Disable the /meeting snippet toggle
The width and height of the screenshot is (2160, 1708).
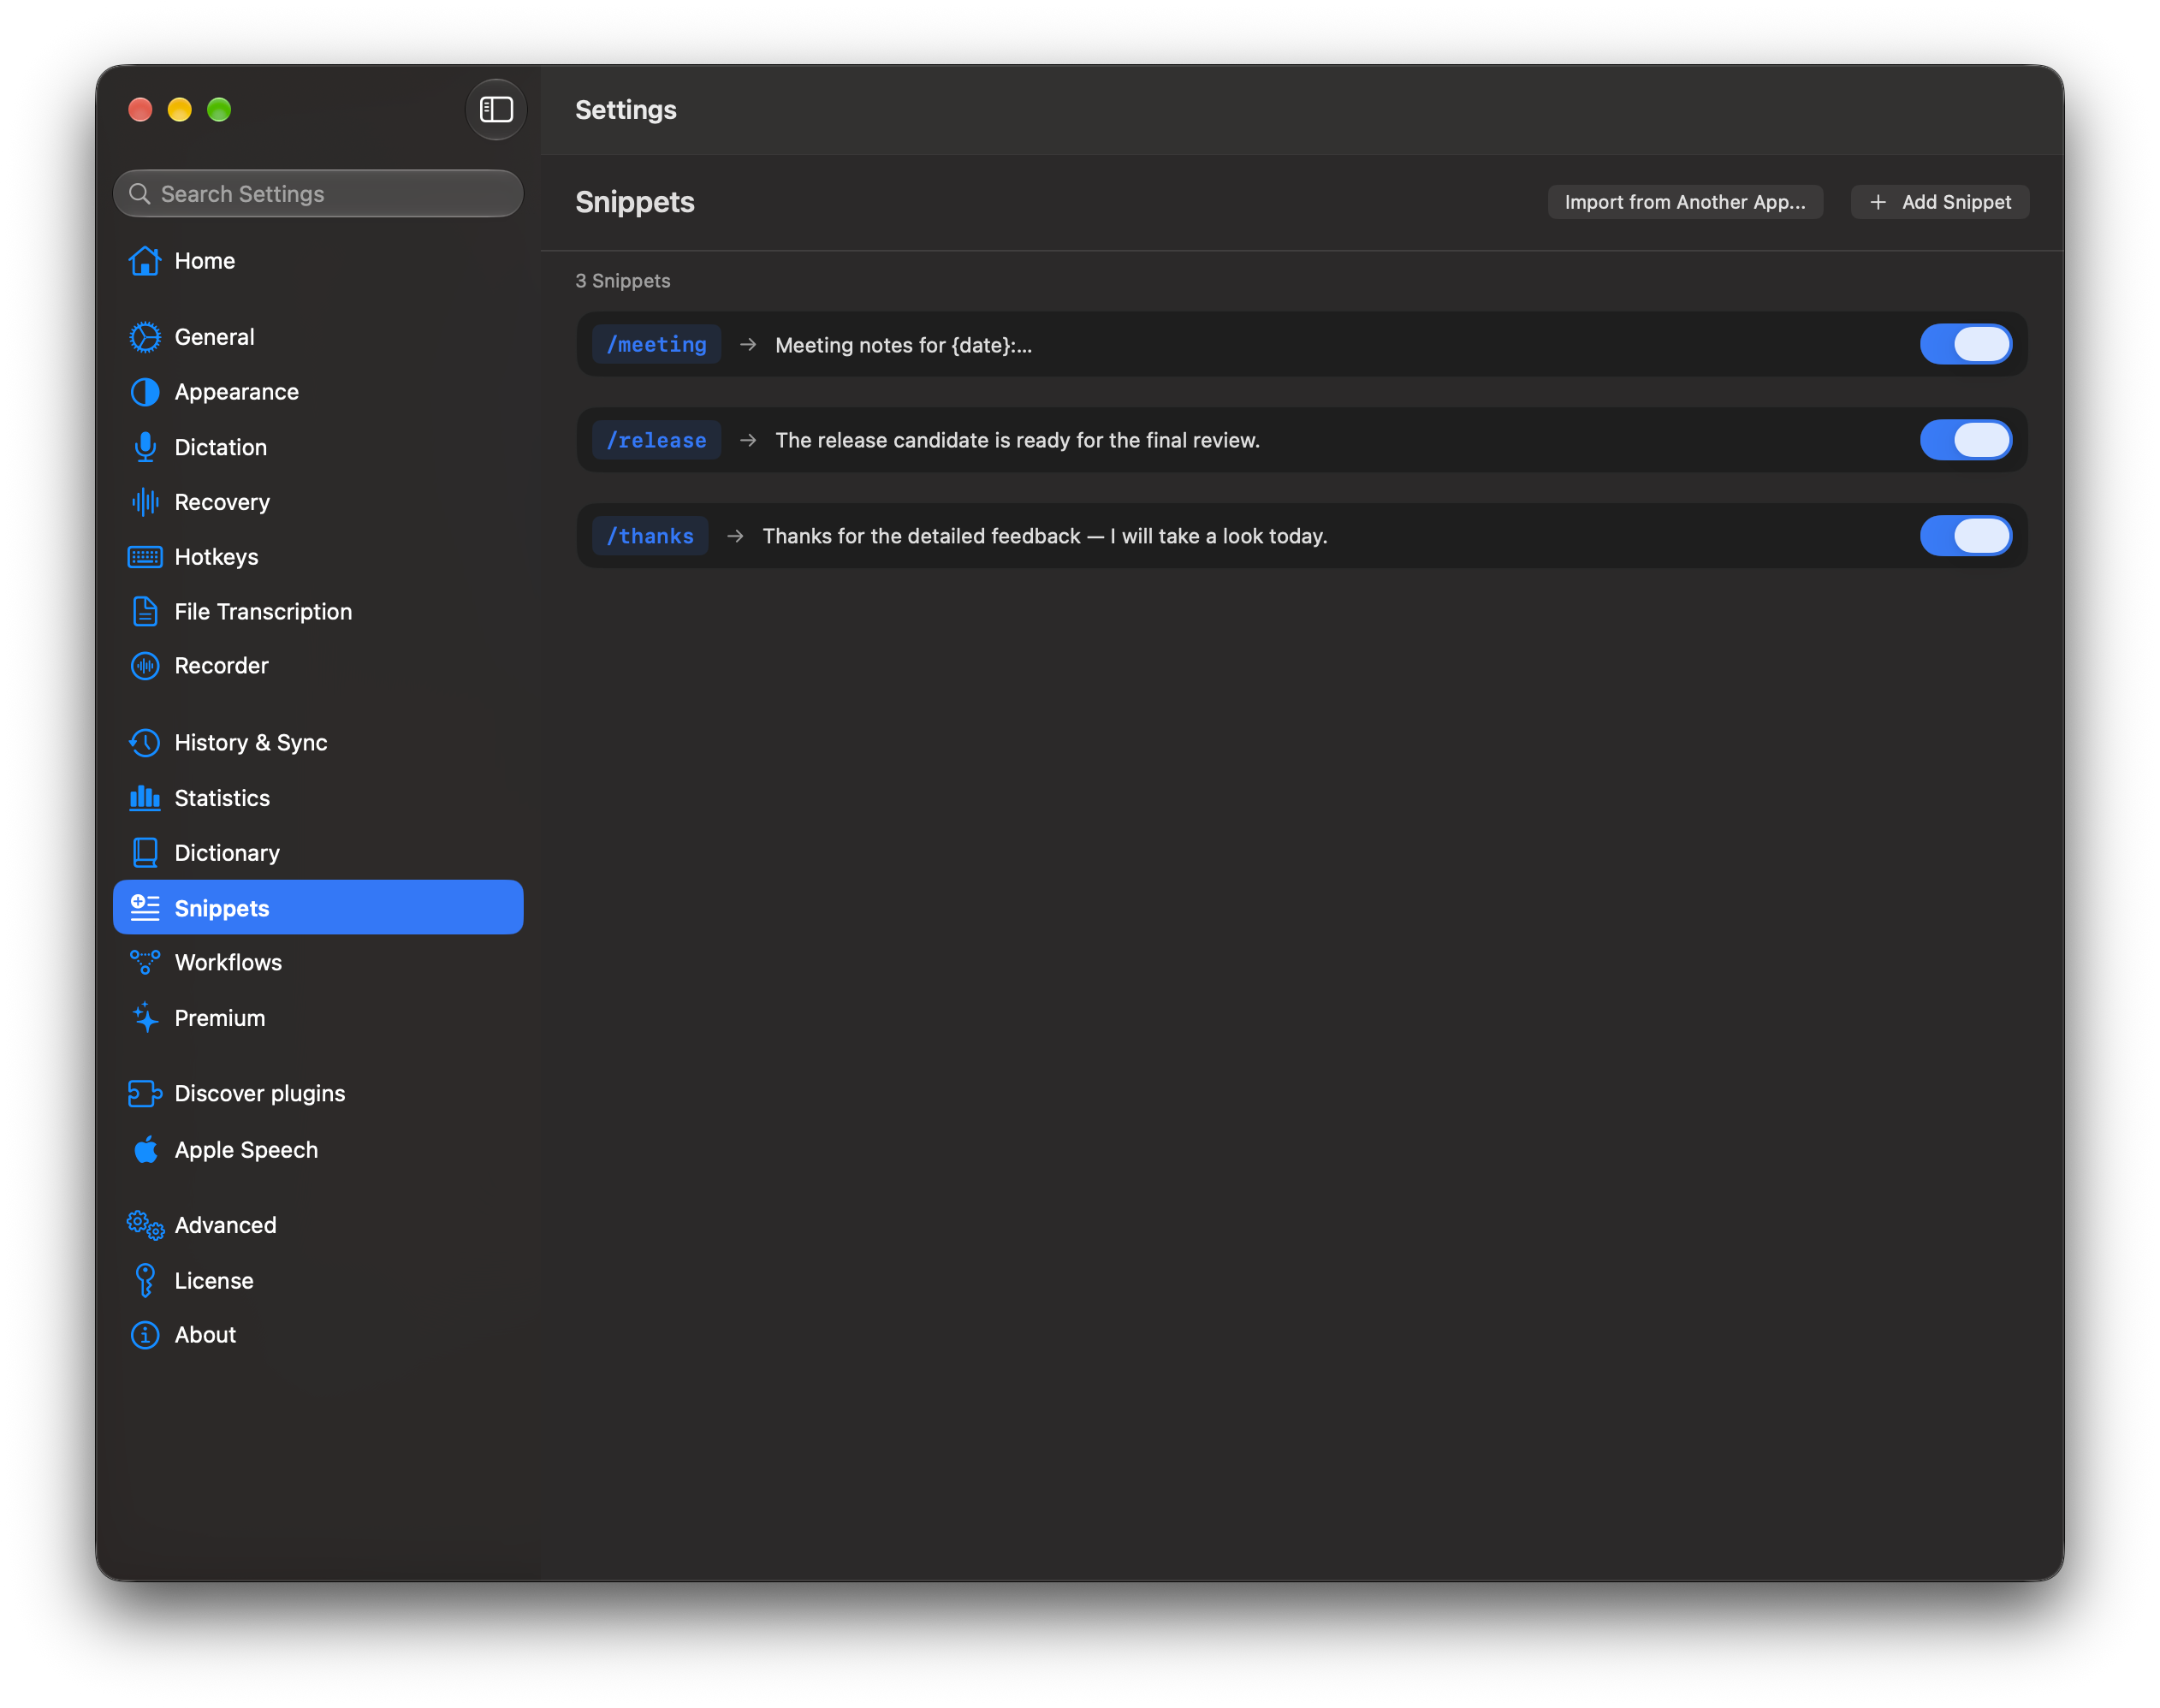[1965, 344]
